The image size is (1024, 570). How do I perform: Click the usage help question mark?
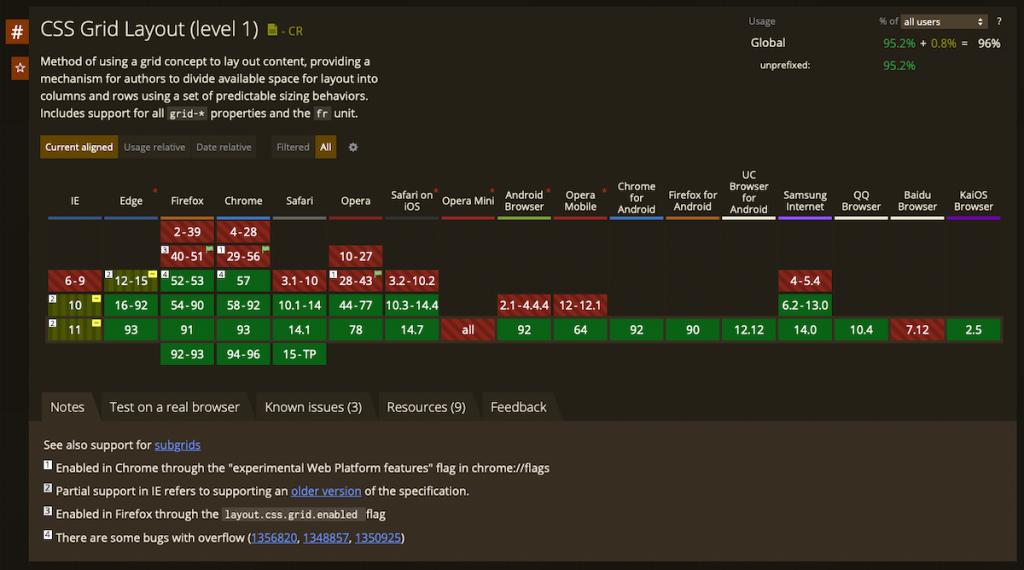click(x=999, y=22)
